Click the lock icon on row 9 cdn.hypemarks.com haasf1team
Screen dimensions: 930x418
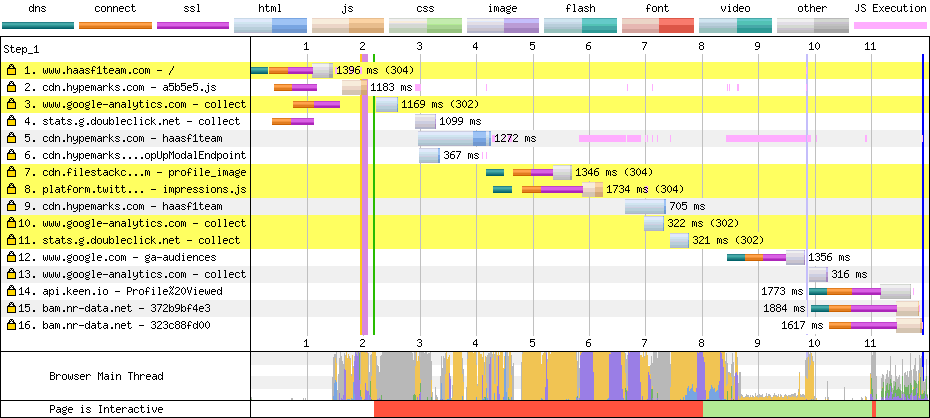pos(11,206)
